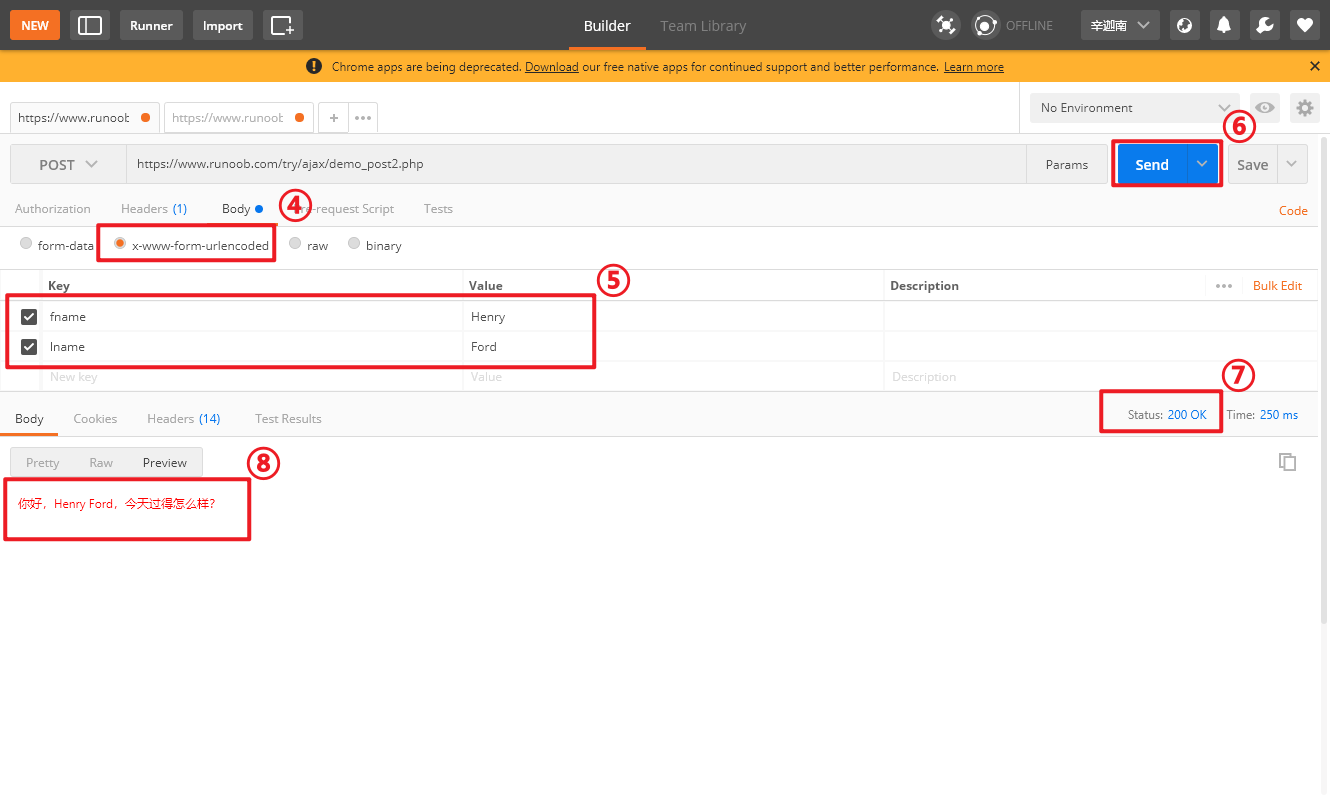
Task: Open the Test Results tab
Action: [288, 418]
